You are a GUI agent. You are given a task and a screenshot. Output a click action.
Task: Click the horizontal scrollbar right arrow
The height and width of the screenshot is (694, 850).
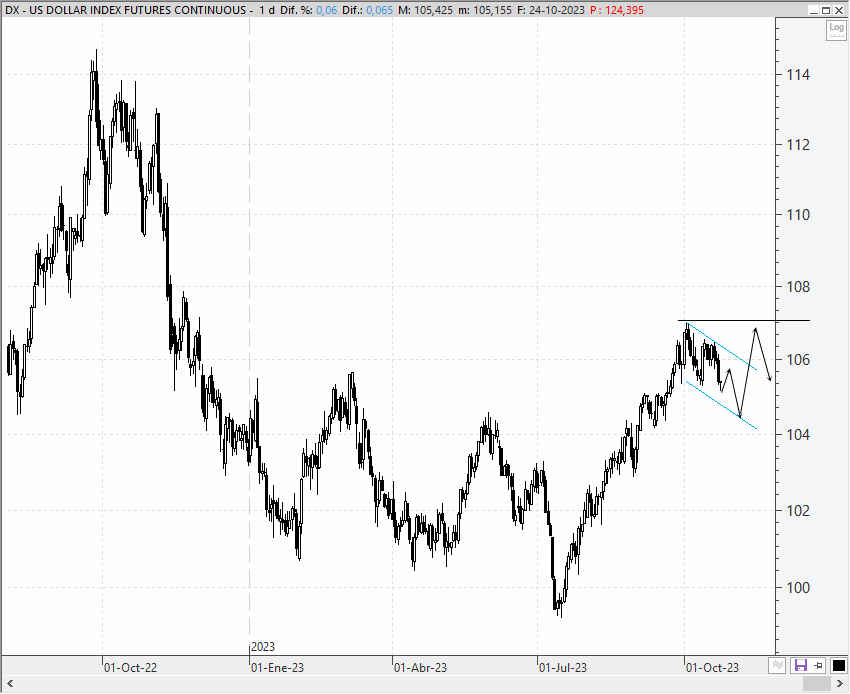(840, 683)
